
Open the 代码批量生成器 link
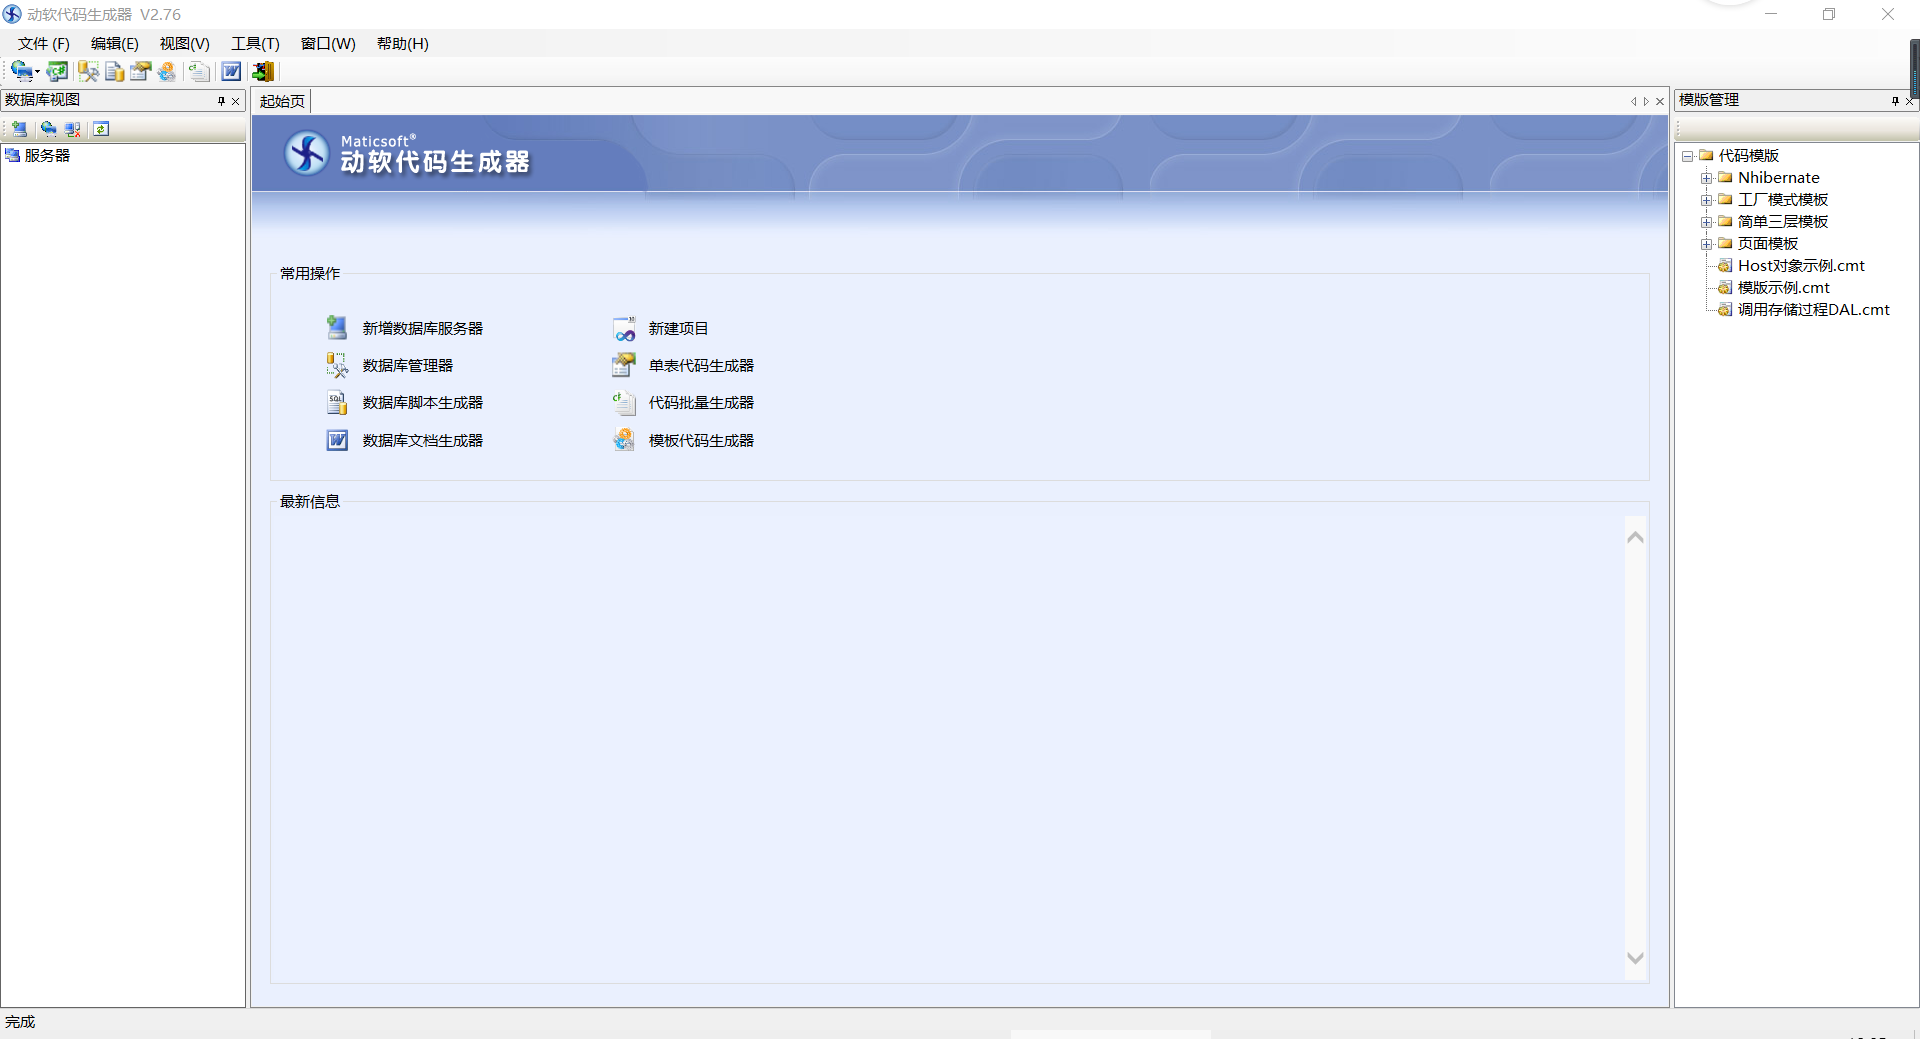701,402
